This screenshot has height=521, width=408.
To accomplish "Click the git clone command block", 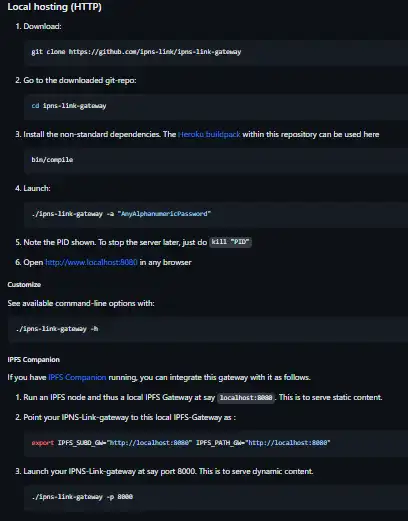I will pos(216,52).
